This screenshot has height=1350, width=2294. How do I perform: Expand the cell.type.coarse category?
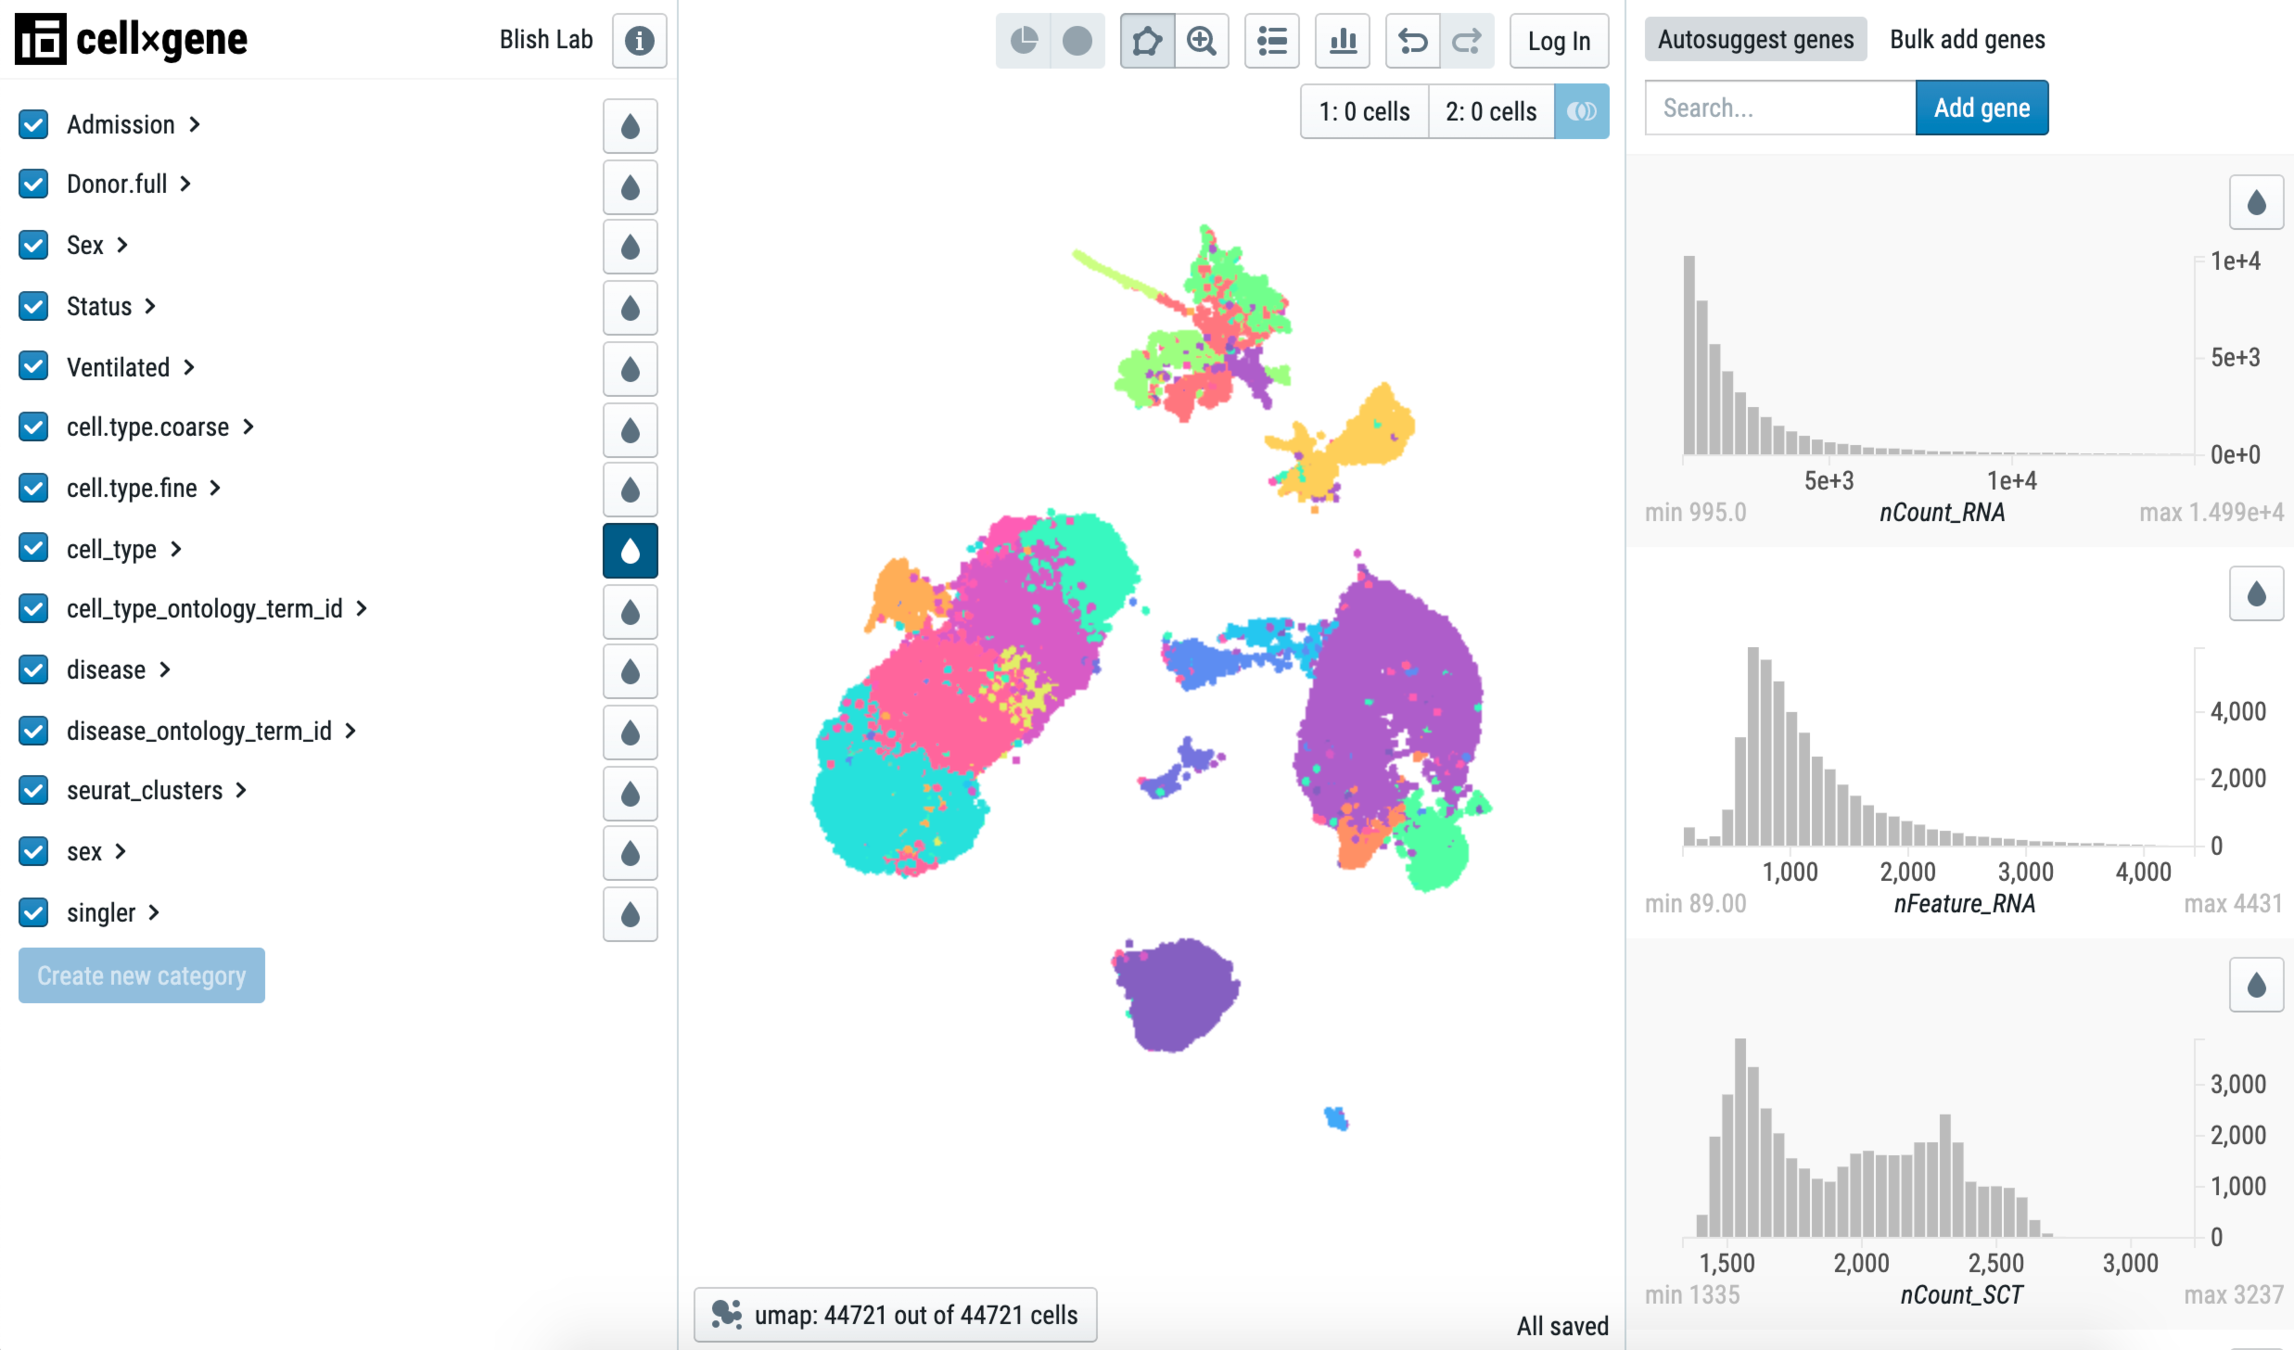(249, 427)
